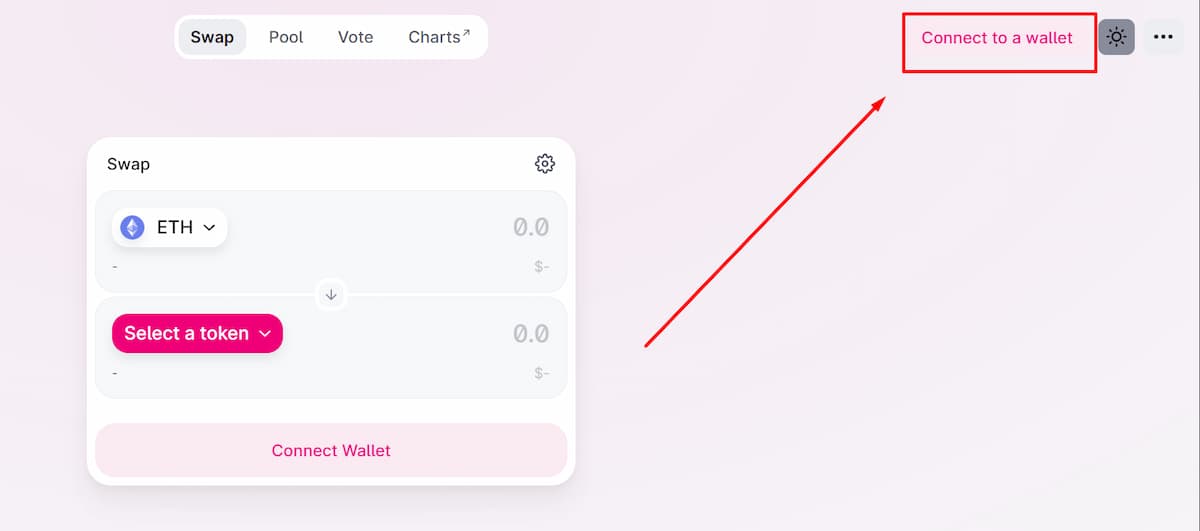
Task: Click Connect to a wallet in header
Action: tap(997, 38)
